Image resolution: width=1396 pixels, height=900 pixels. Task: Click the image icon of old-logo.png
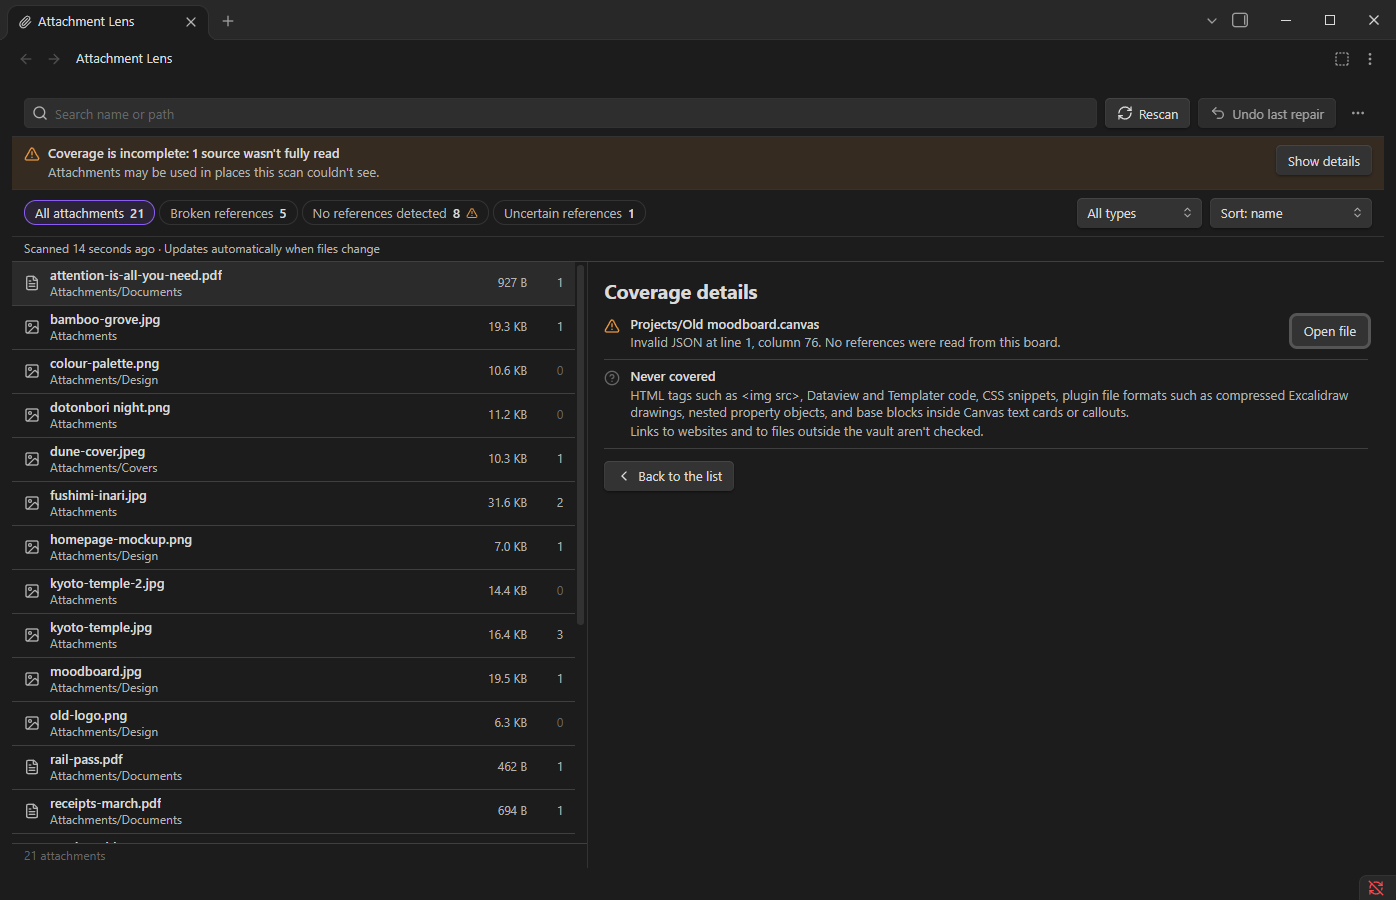click(x=32, y=723)
